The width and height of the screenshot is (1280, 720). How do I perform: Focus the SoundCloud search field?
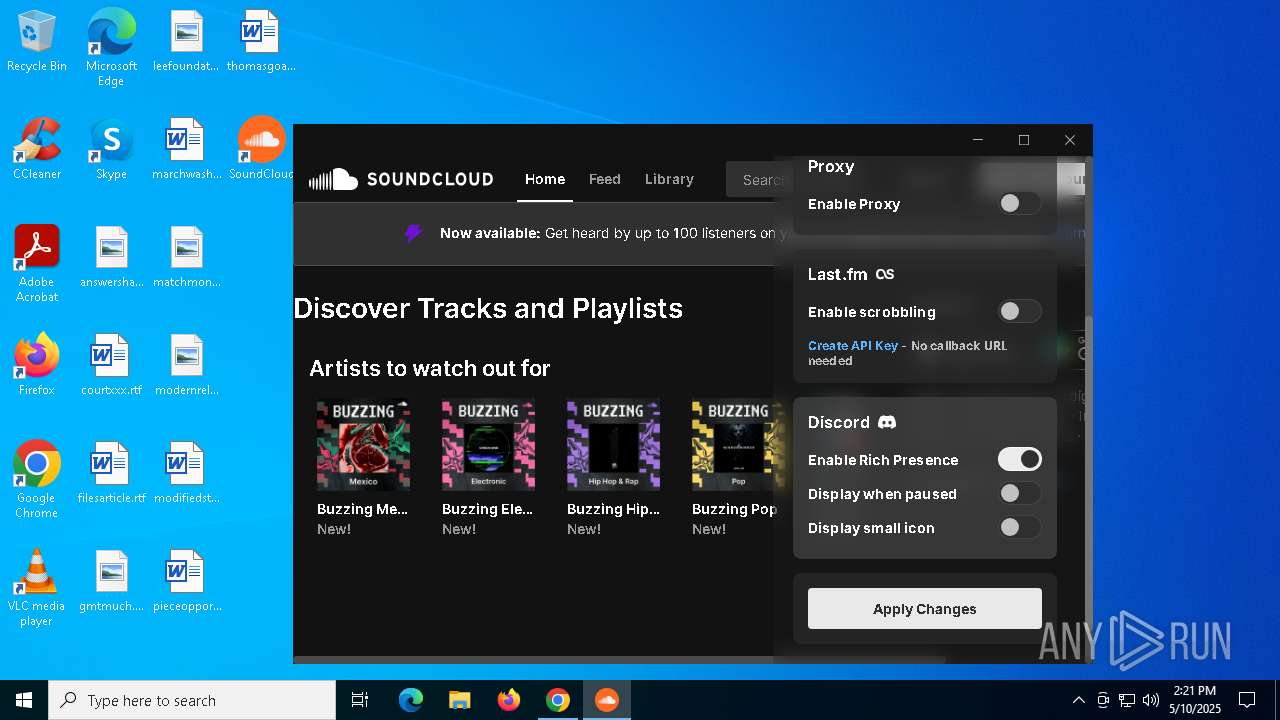pyautogui.click(x=756, y=180)
